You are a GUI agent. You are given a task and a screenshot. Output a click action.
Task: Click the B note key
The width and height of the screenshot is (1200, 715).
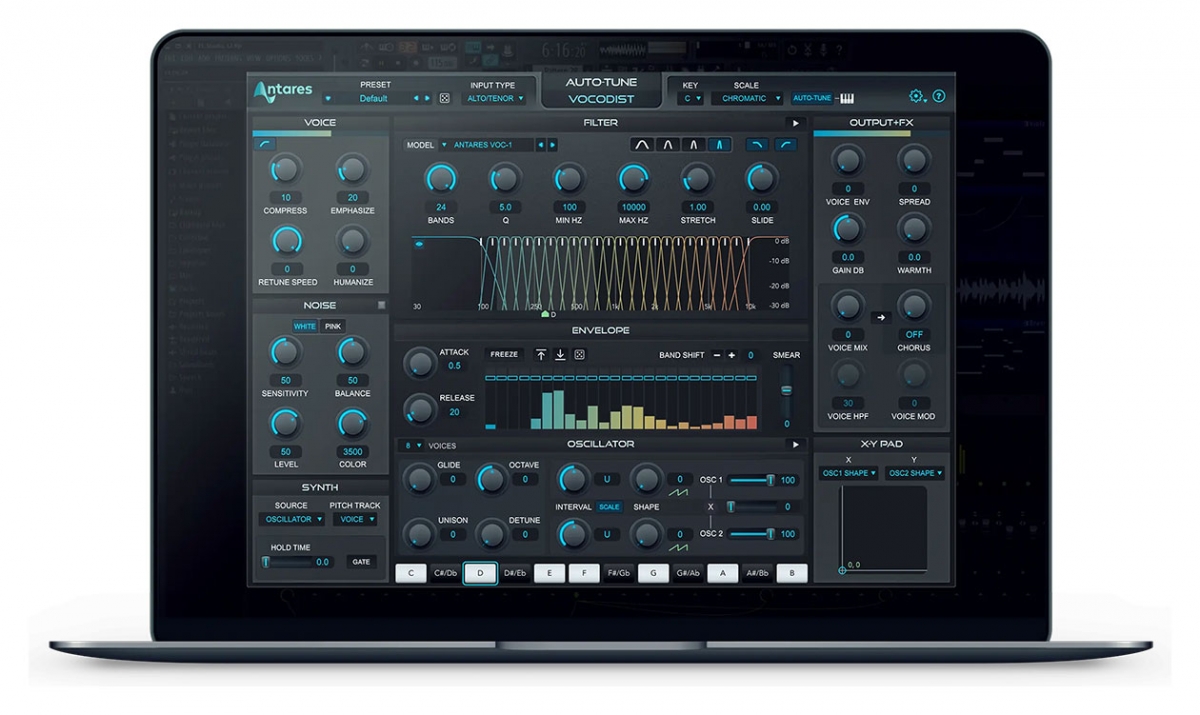point(792,573)
